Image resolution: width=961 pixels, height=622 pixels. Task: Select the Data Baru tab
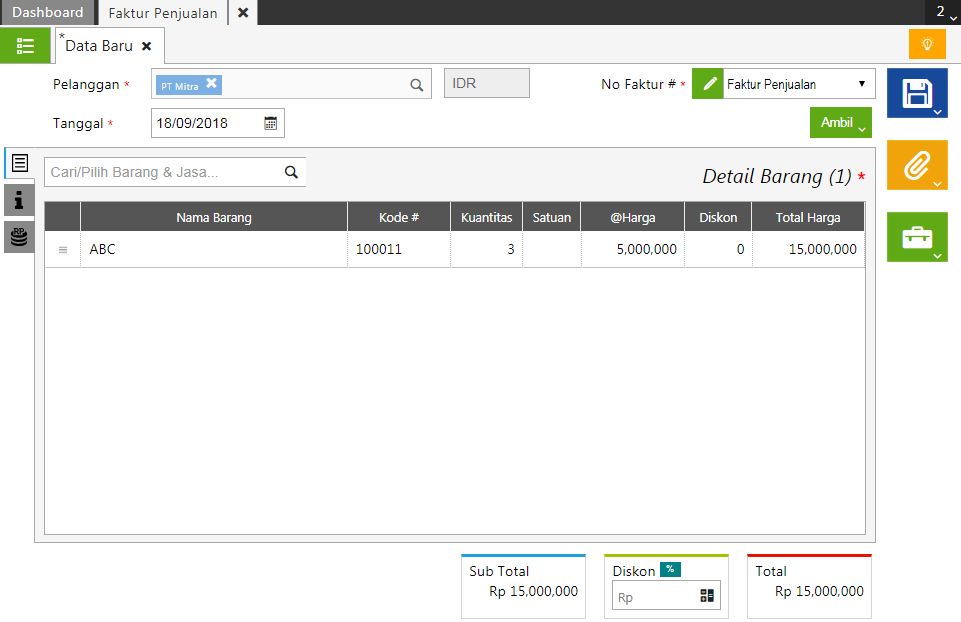[98, 46]
